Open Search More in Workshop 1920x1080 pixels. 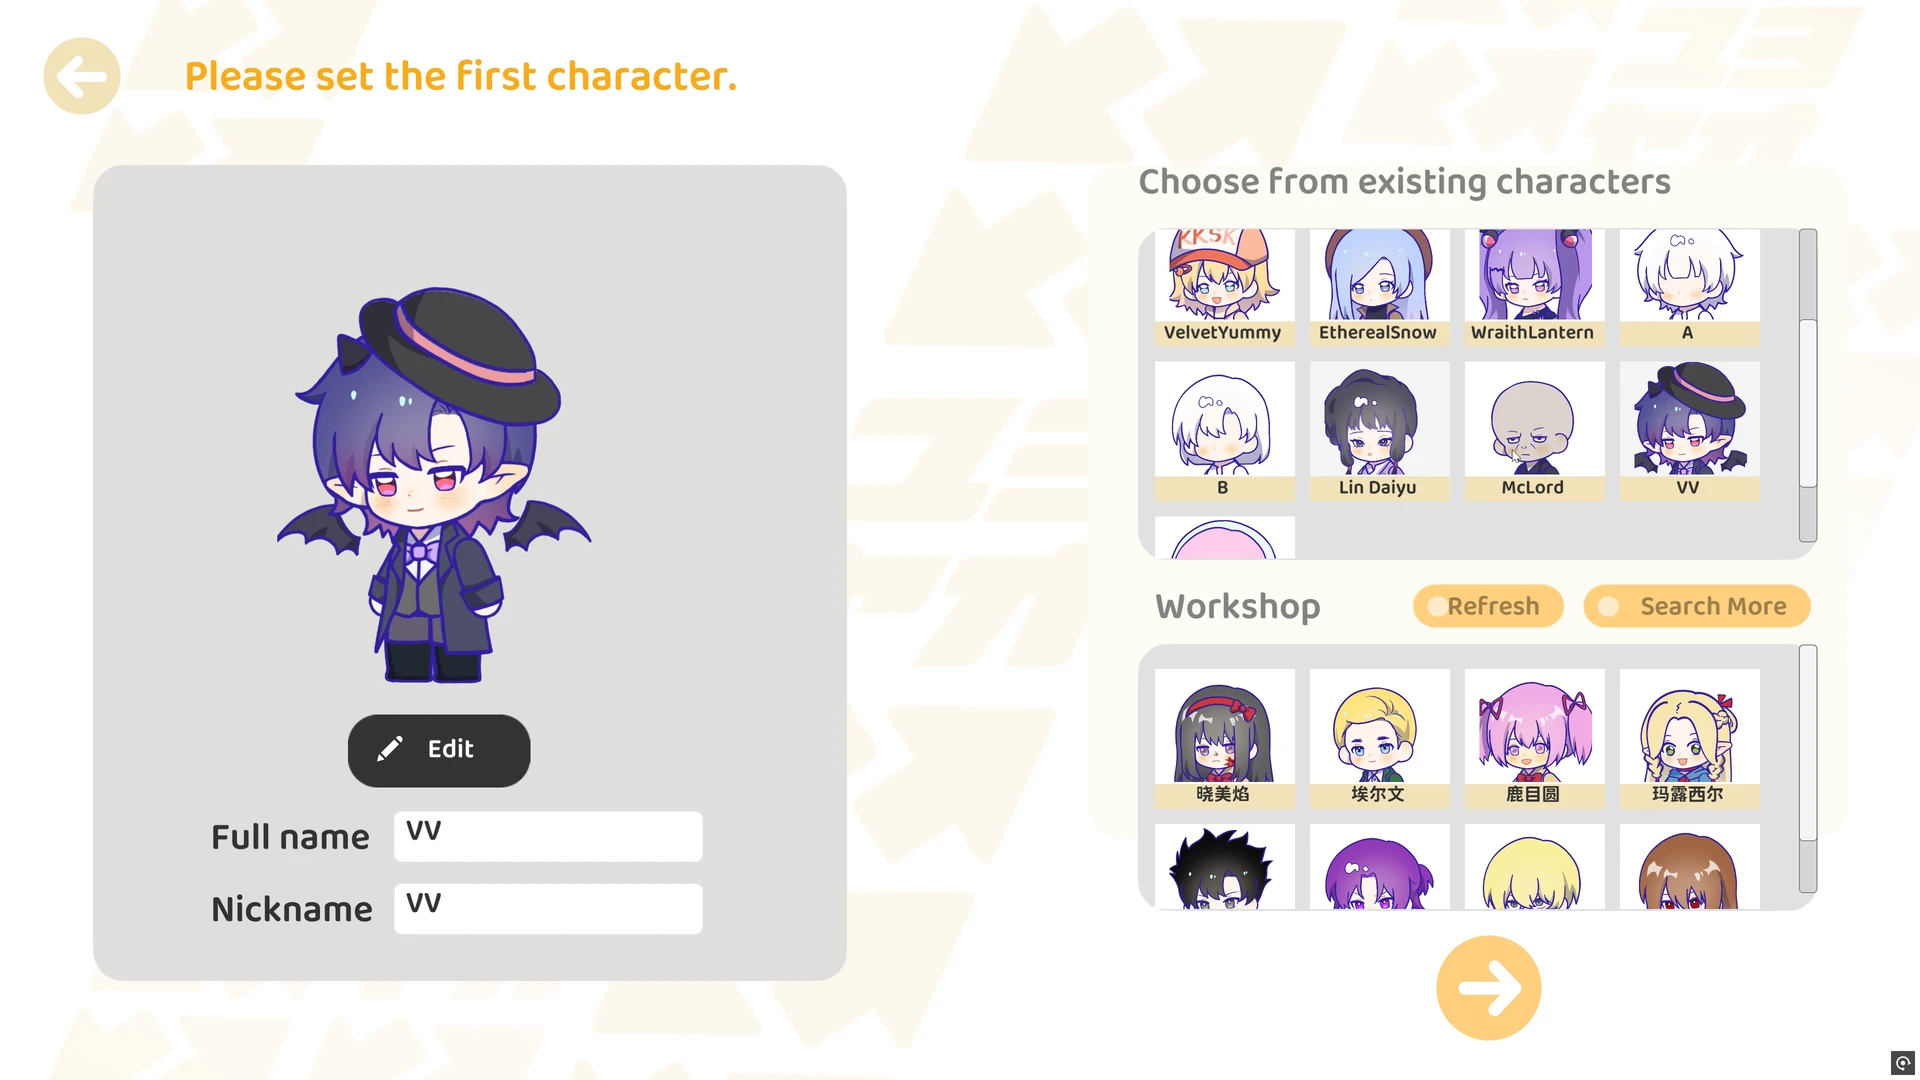point(1697,606)
